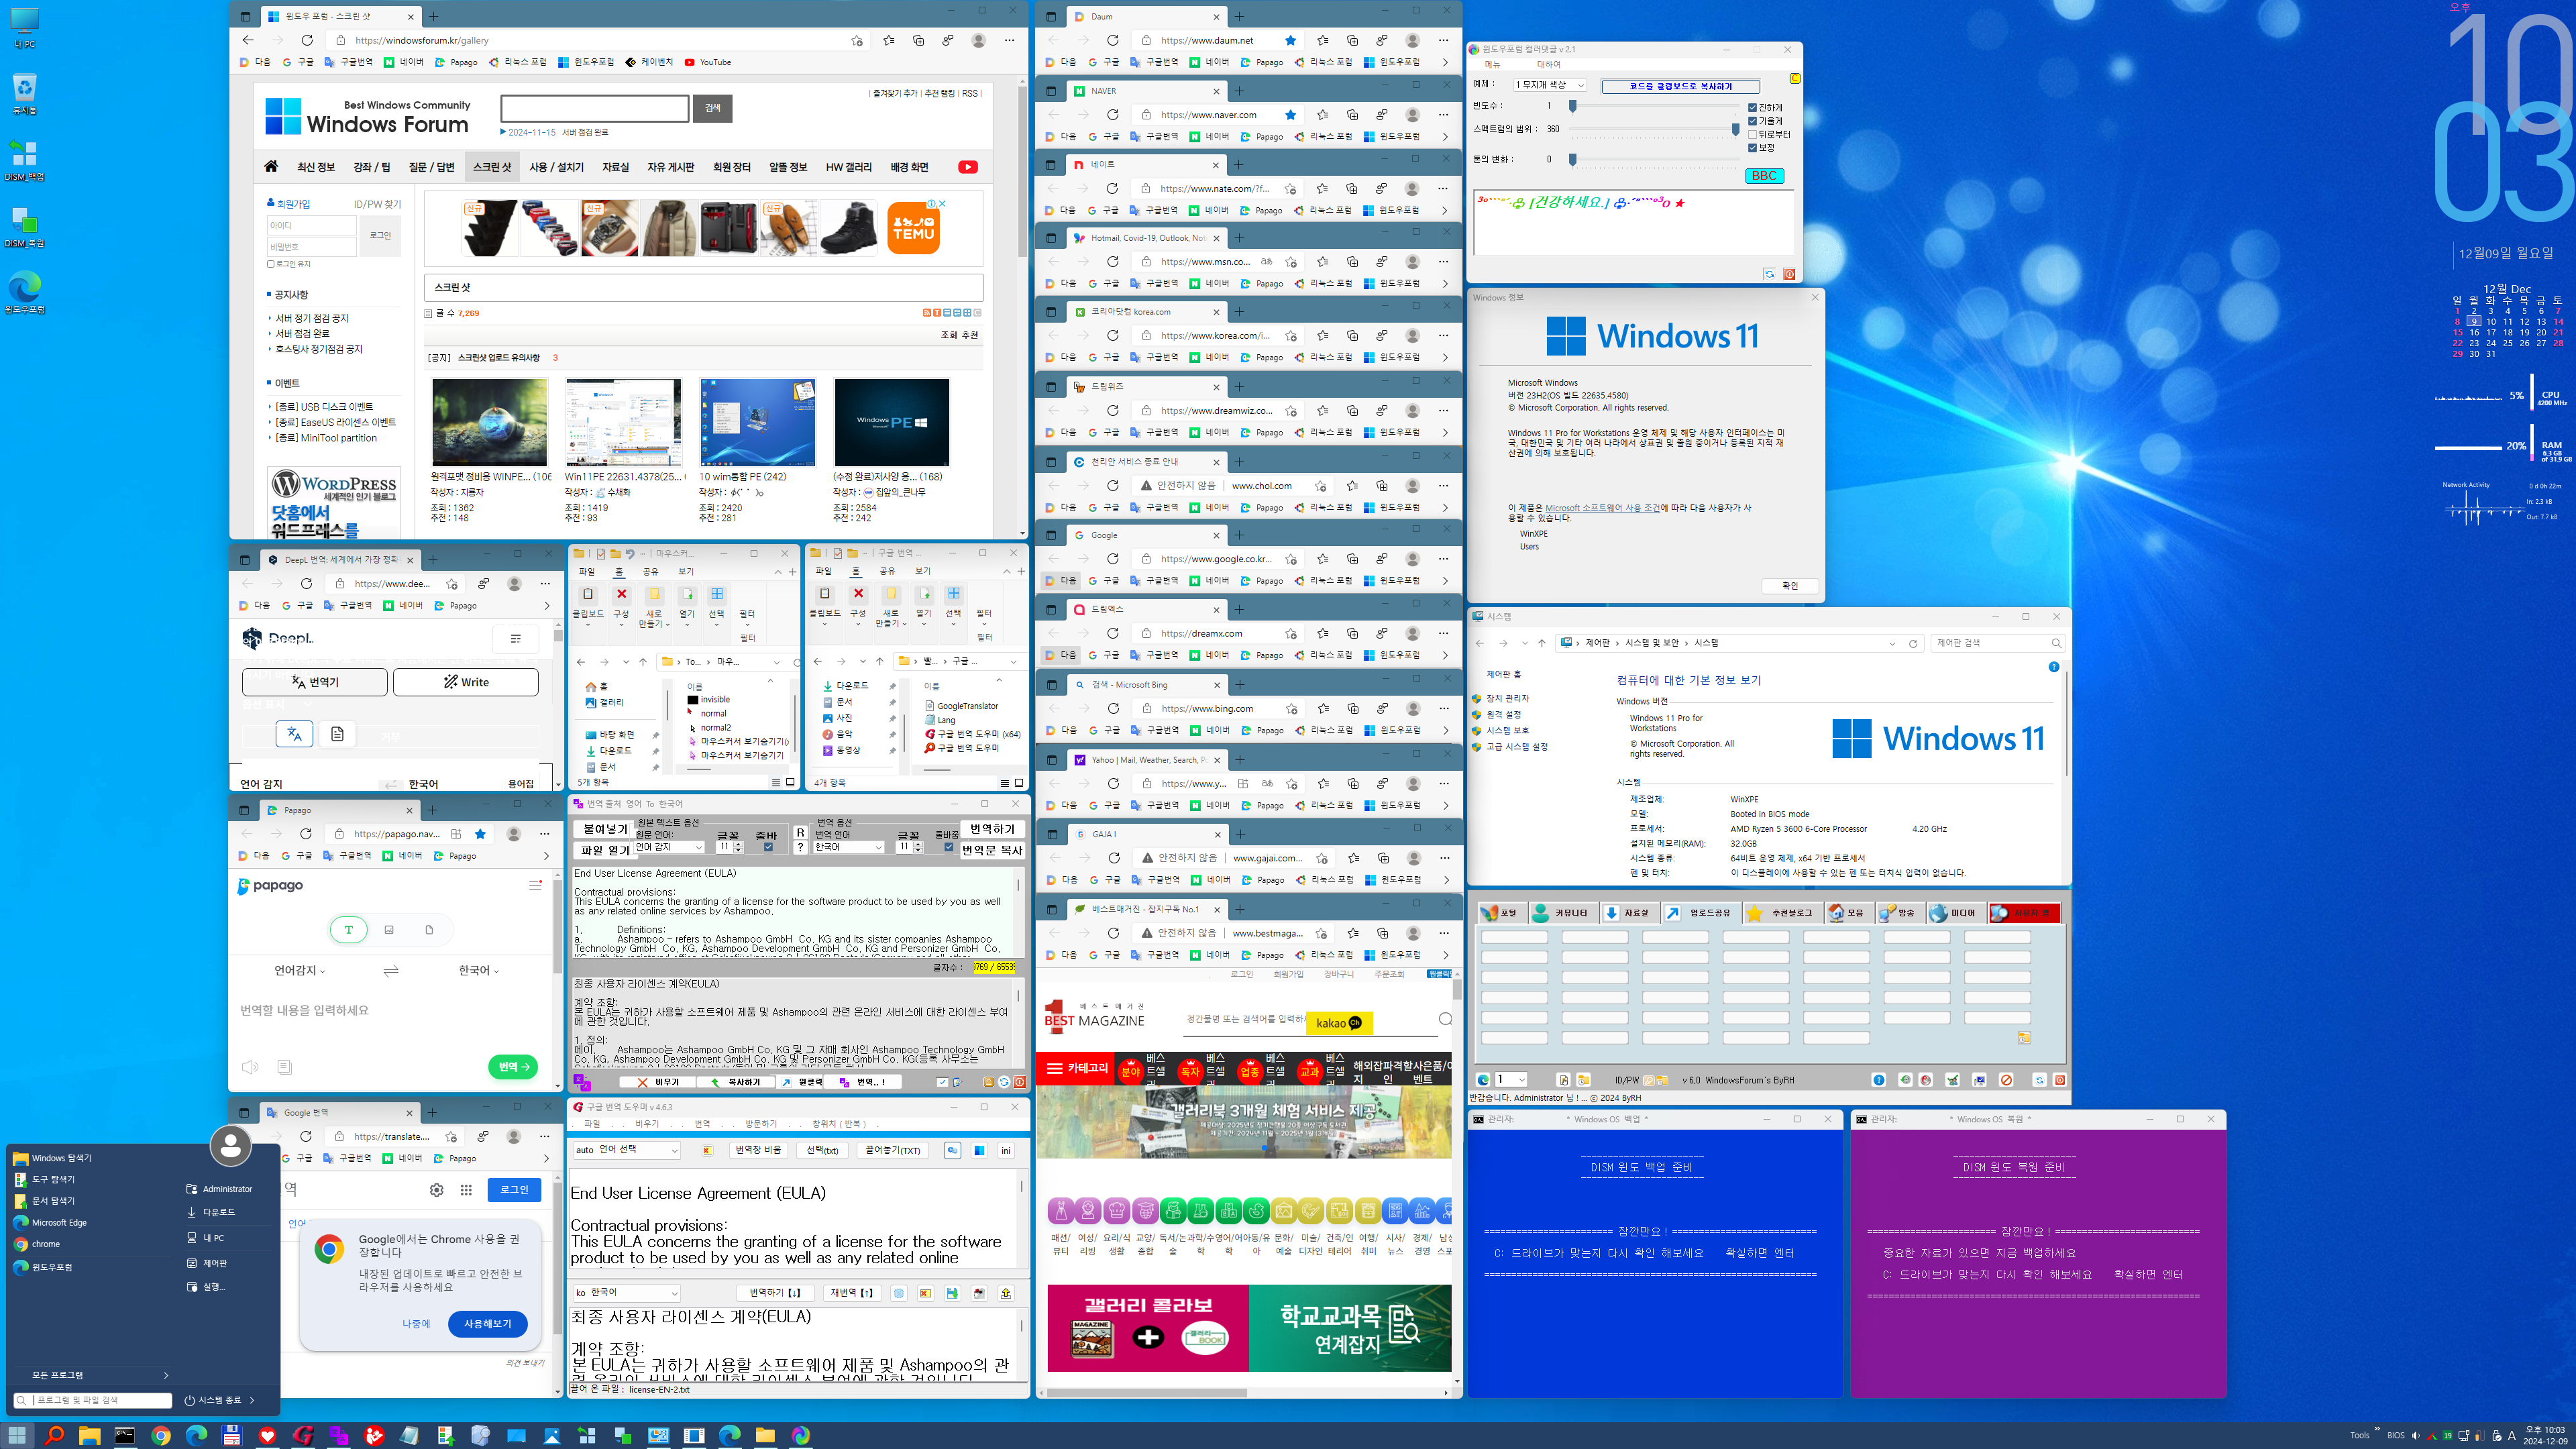This screenshot has height=1449, width=2576.
Task: Open Chrome from the taskbar
Action: click(161, 1435)
